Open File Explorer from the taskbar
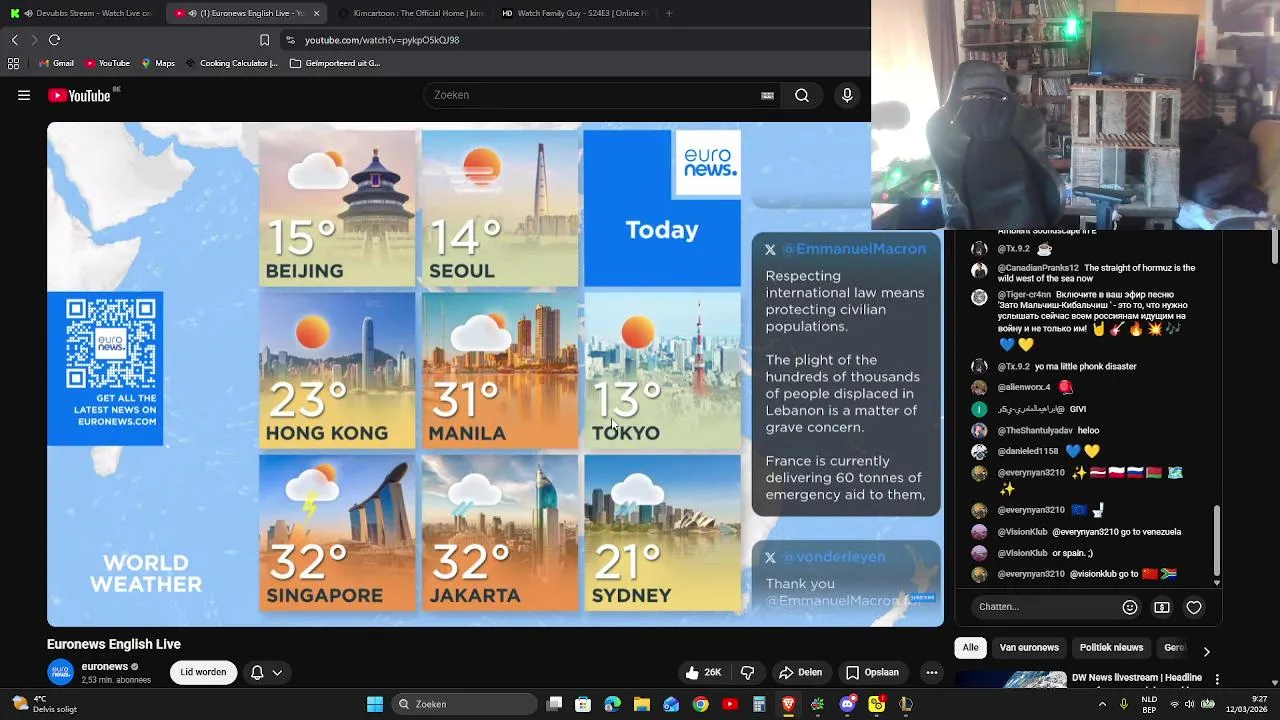This screenshot has width=1280, height=720. [642, 704]
